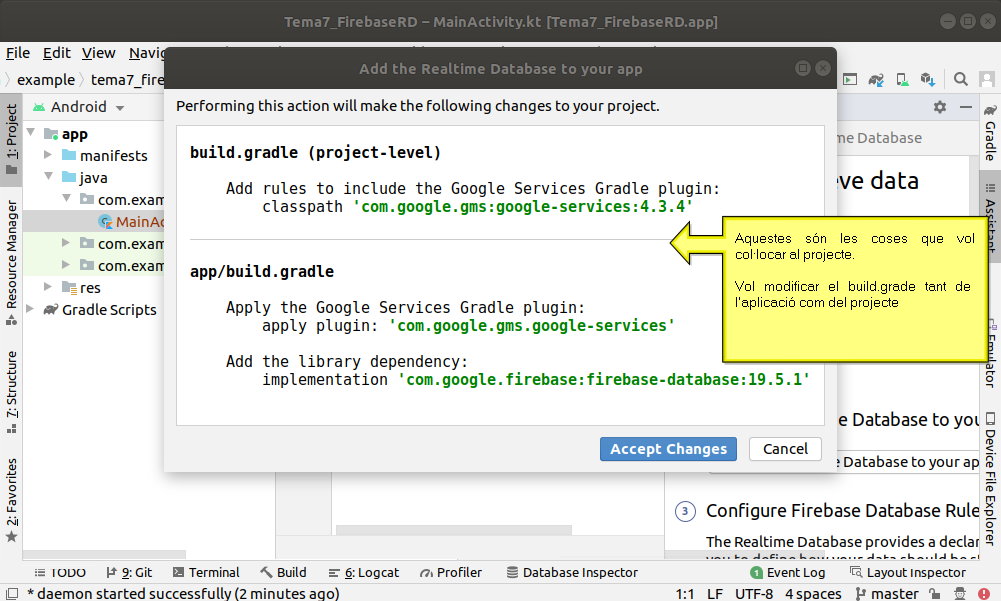Expand the manifests folder
The width and height of the screenshot is (1001, 601).
pyautogui.click(x=48, y=155)
